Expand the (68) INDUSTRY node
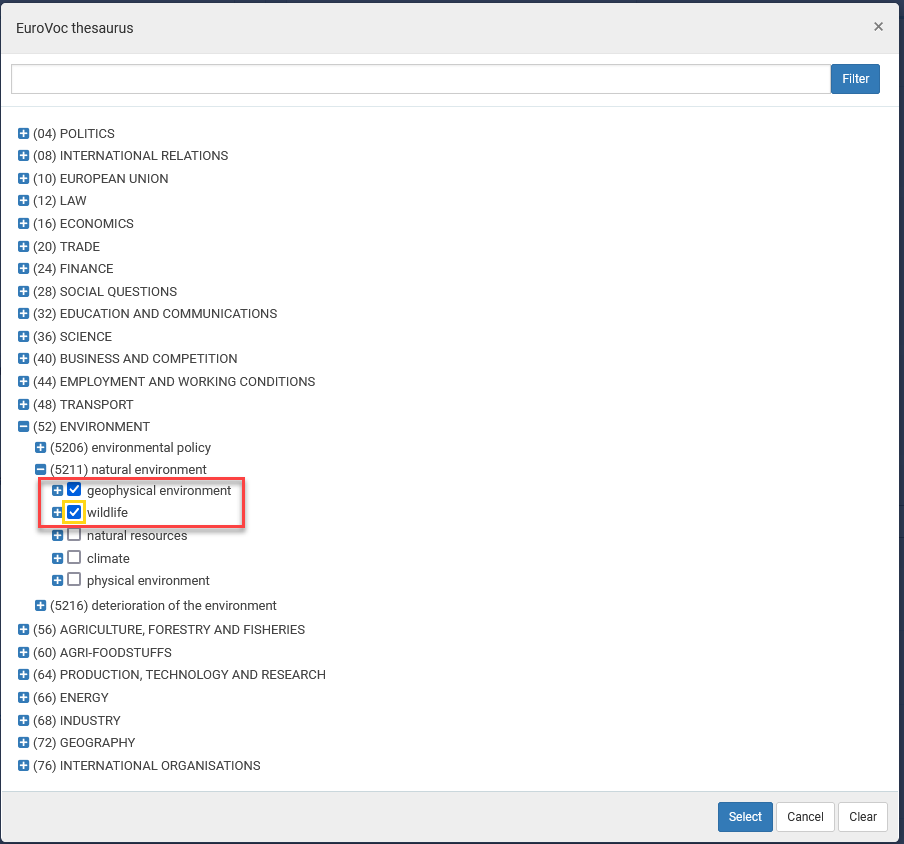Screen dimensions: 904x844 pyautogui.click(x=23, y=720)
